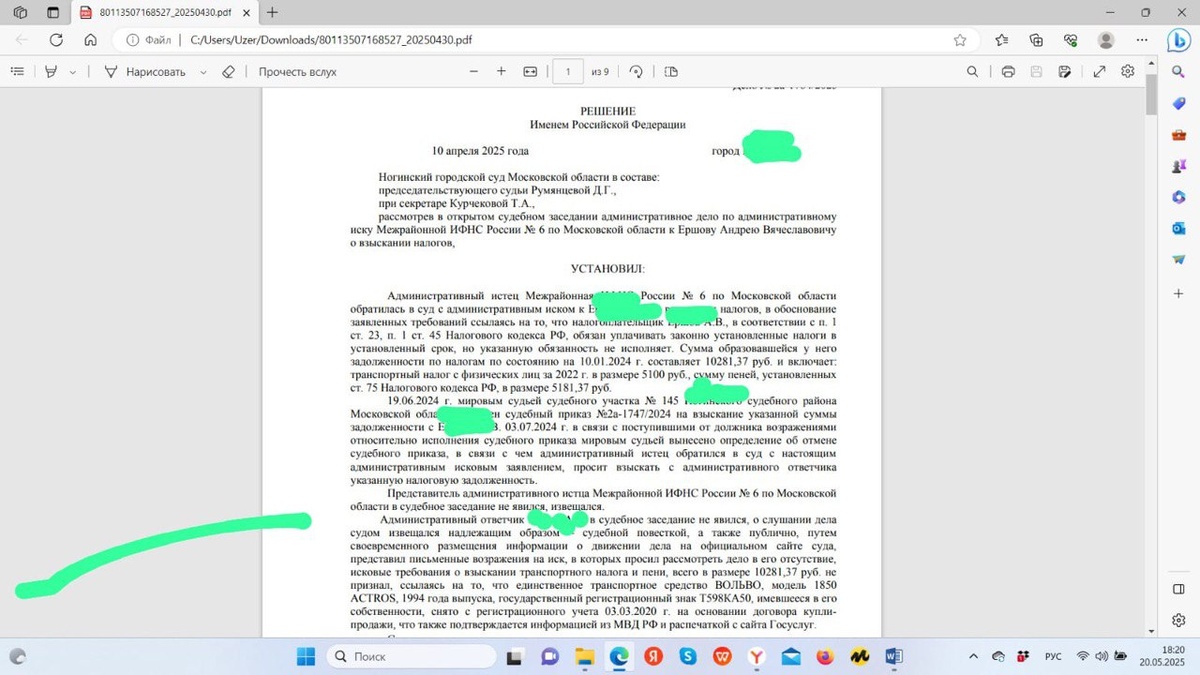
Task: Open PDF viewer settings gear
Action: pyautogui.click(x=1128, y=72)
